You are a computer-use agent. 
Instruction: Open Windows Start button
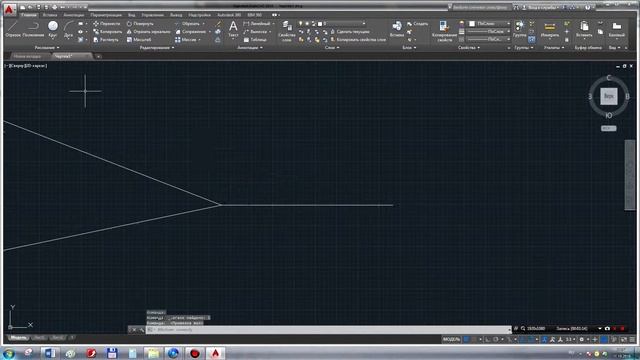[9, 353]
